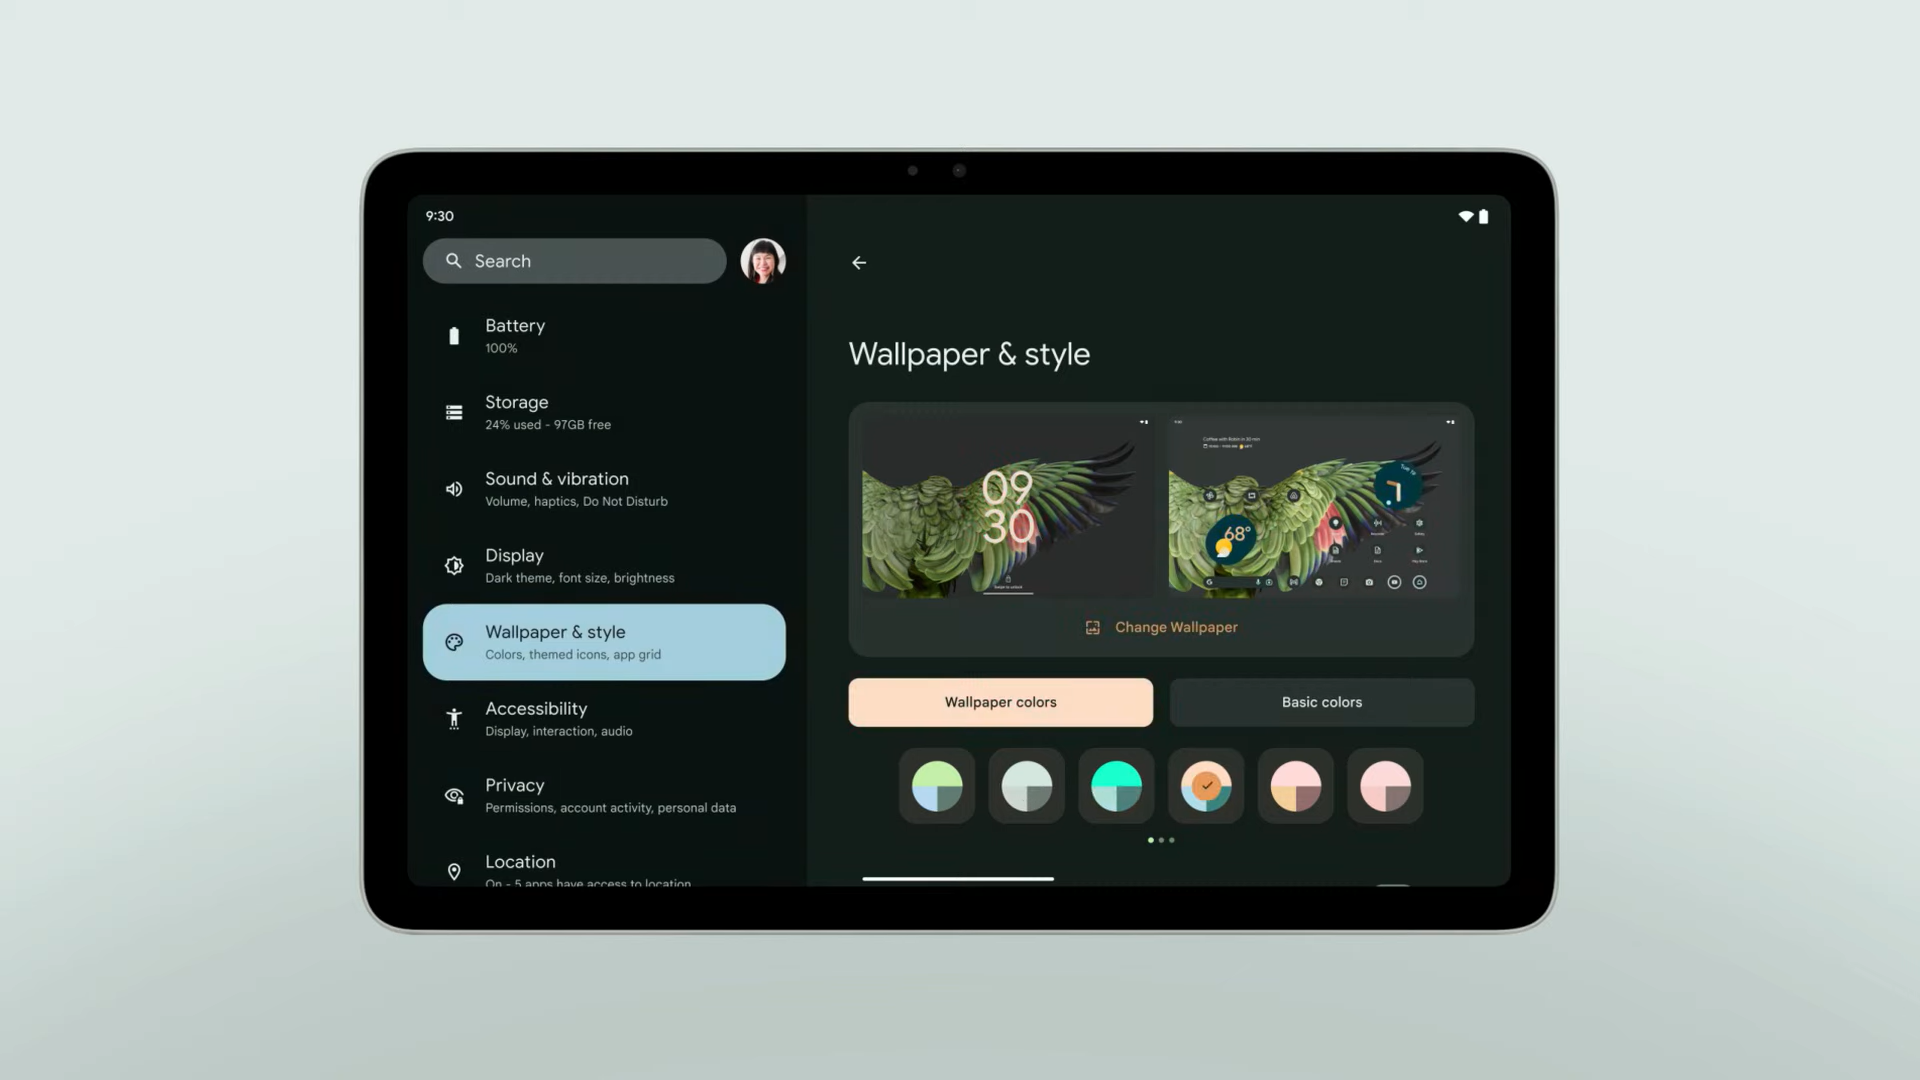The image size is (1920, 1080).
Task: Click the Storage settings icon
Action: coord(452,411)
